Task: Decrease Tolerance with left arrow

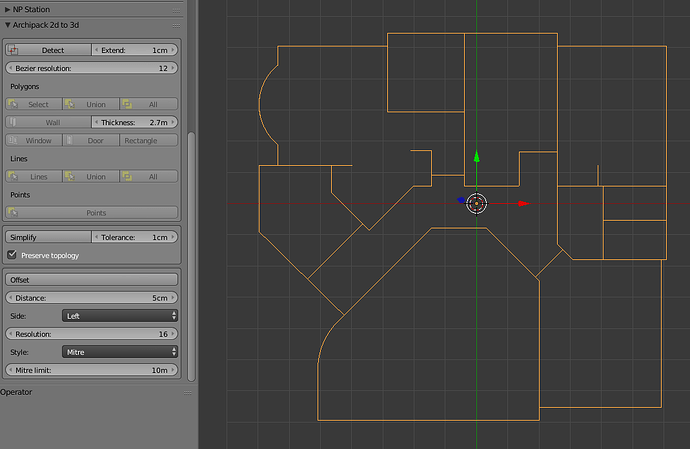Action: (x=97, y=237)
